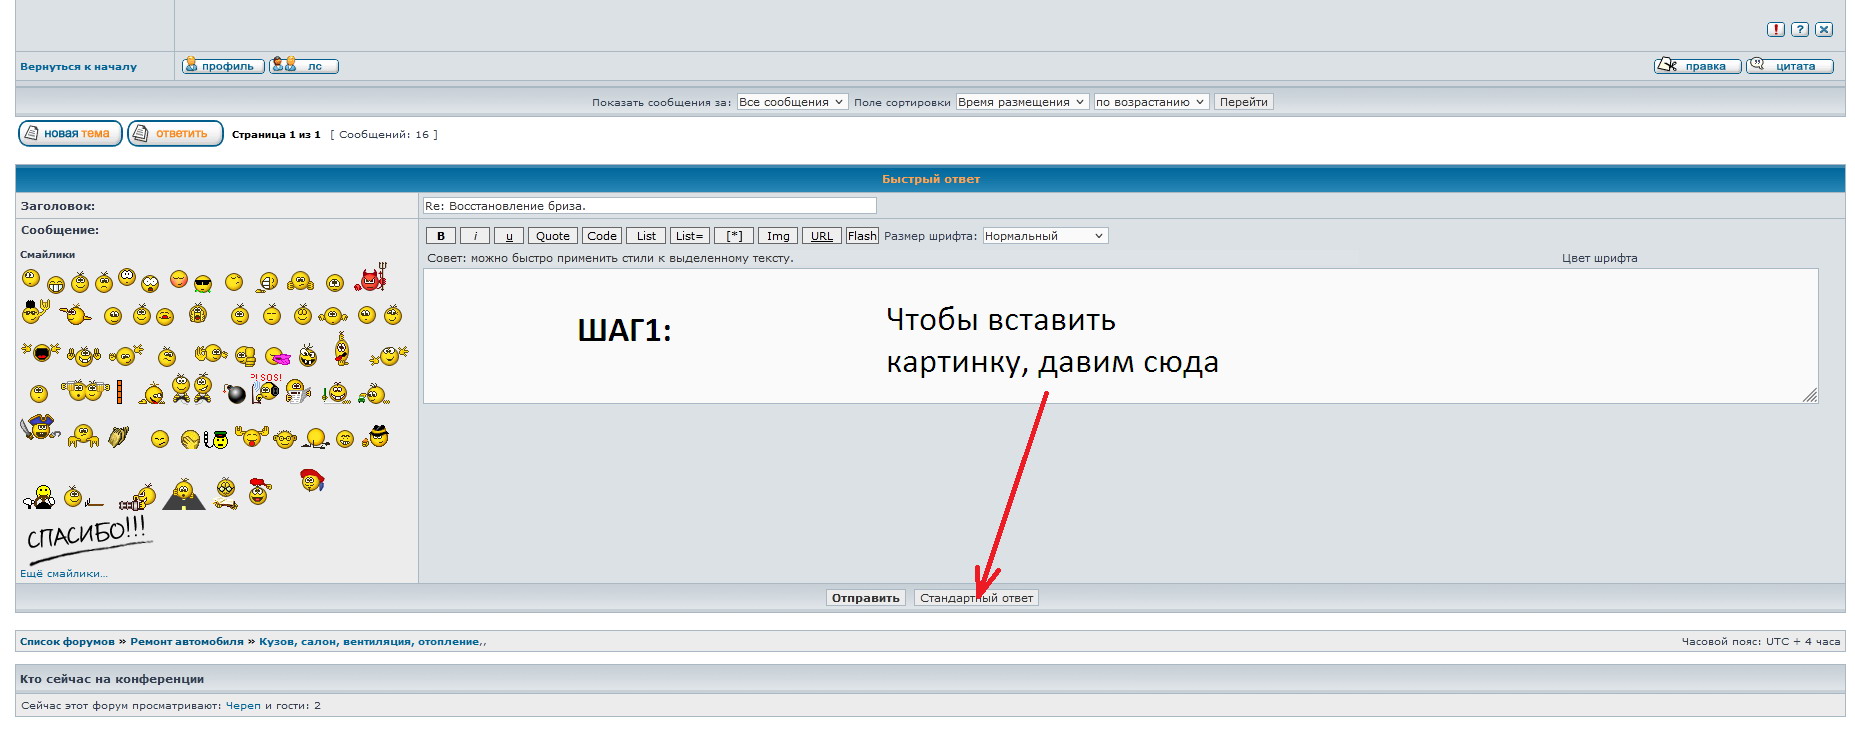This screenshot has height=730, width=1855.
Task: Open the 'Все сообщения' filter dropdown
Action: [x=792, y=102]
